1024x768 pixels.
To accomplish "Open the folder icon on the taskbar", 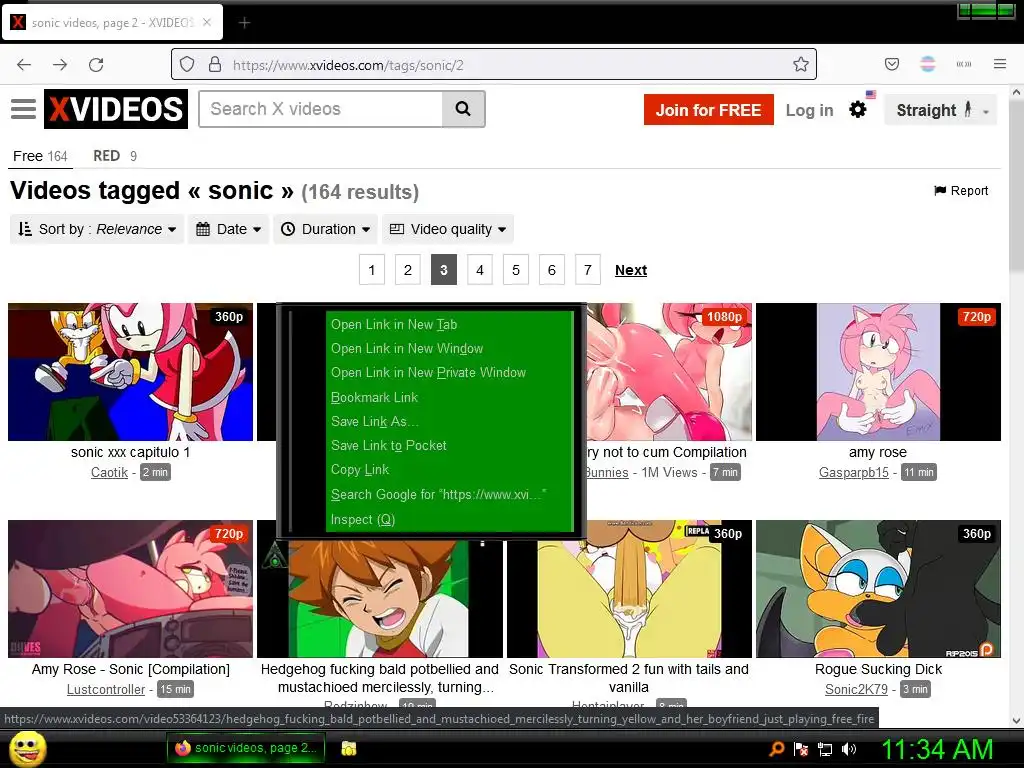I will pyautogui.click(x=349, y=748).
